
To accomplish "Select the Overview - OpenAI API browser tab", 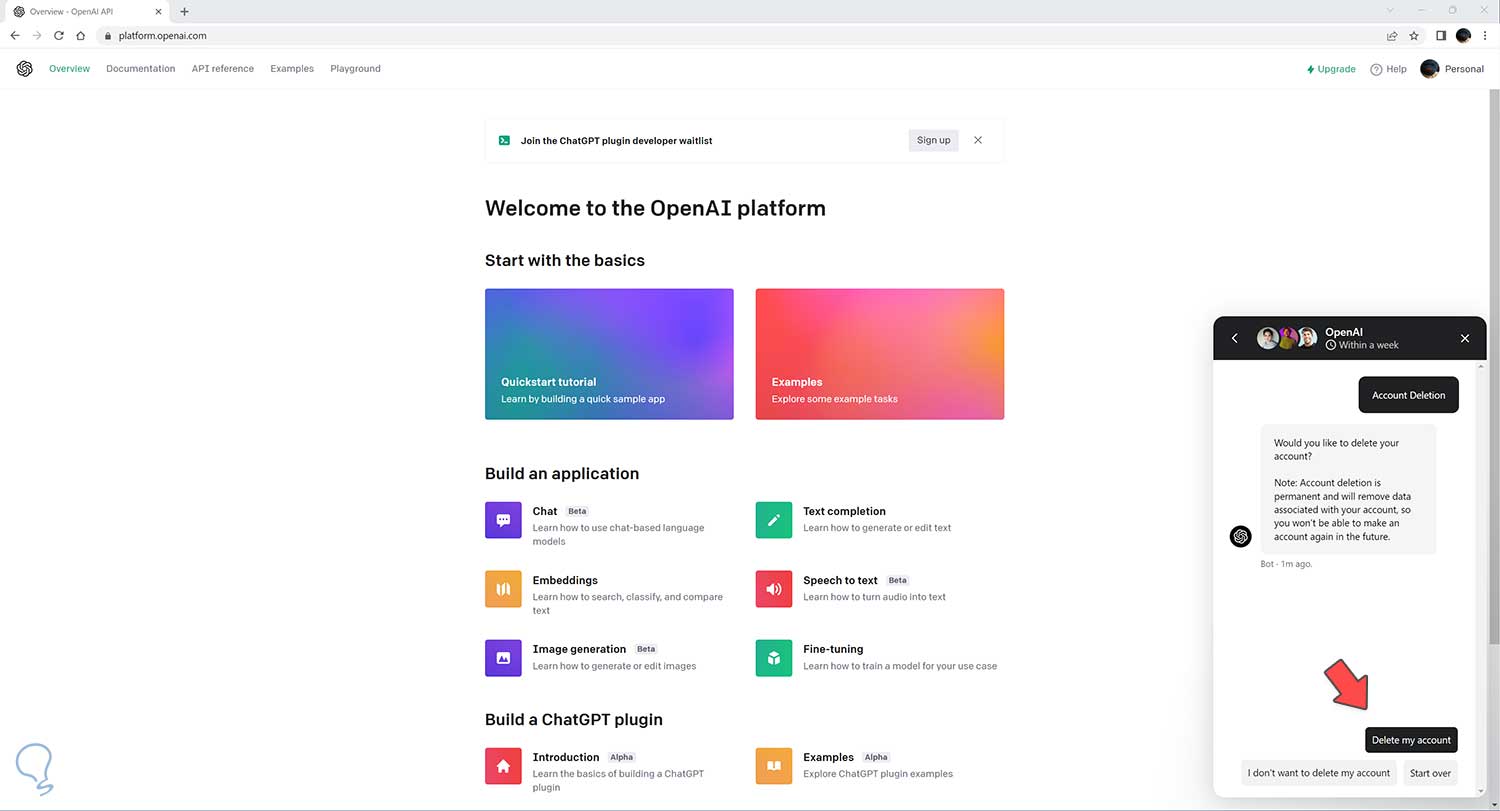I will point(85,11).
